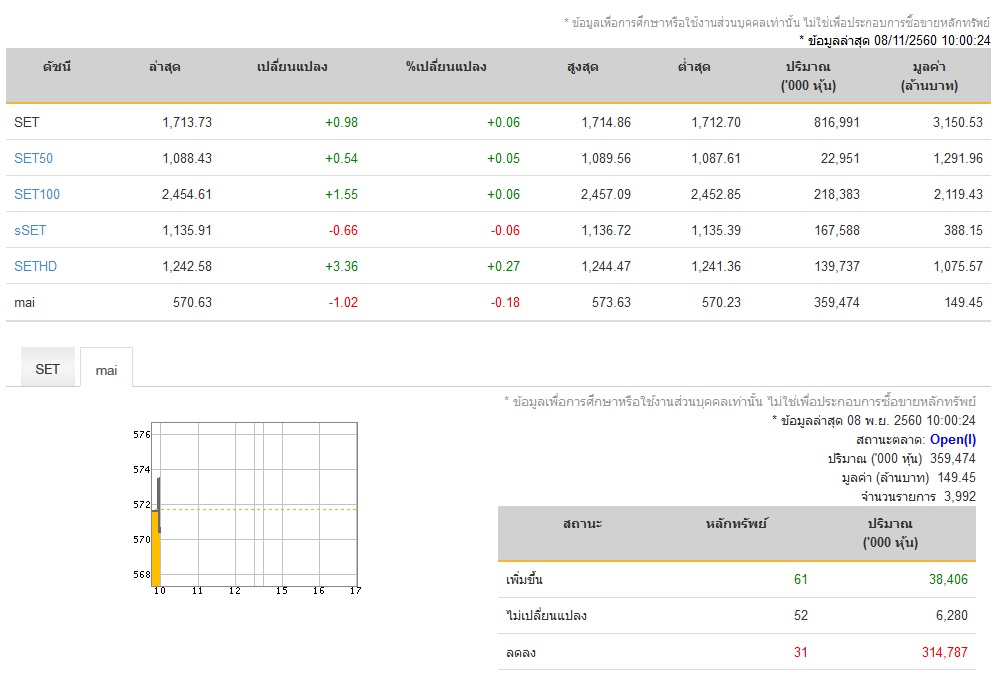Click the ดัชนี column header
Image resolution: width=1001 pixels, height=680 pixels.
point(57,67)
